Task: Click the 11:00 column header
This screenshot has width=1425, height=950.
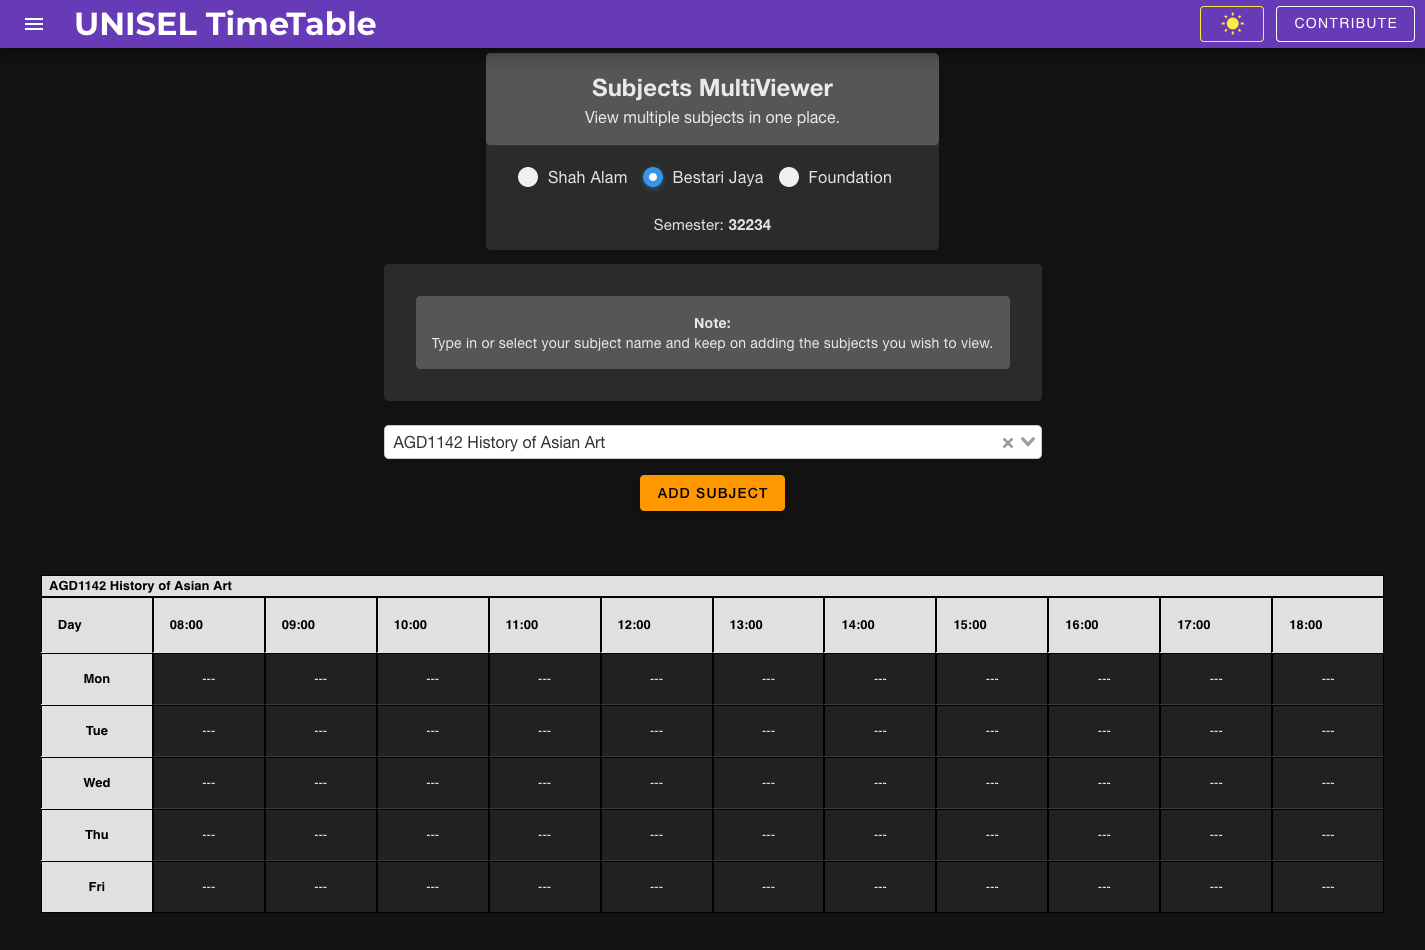Action: (545, 625)
